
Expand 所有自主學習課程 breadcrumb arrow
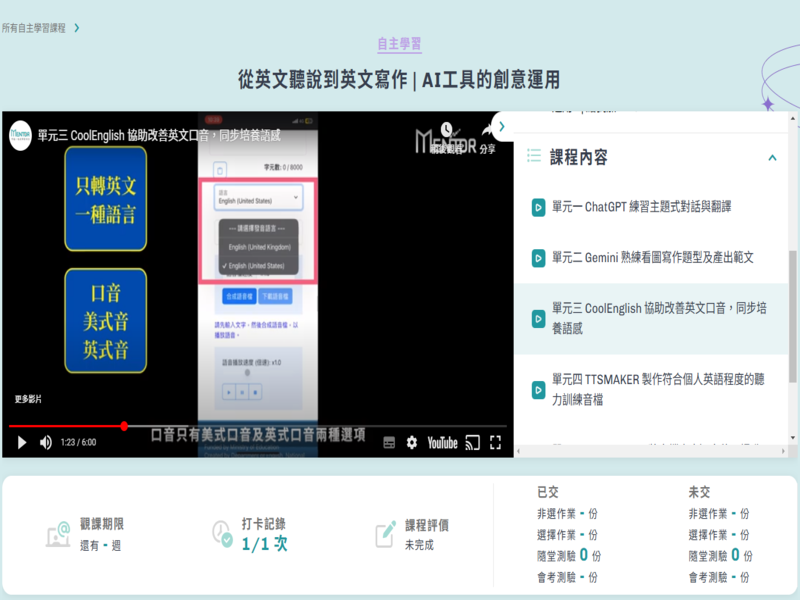(x=77, y=28)
